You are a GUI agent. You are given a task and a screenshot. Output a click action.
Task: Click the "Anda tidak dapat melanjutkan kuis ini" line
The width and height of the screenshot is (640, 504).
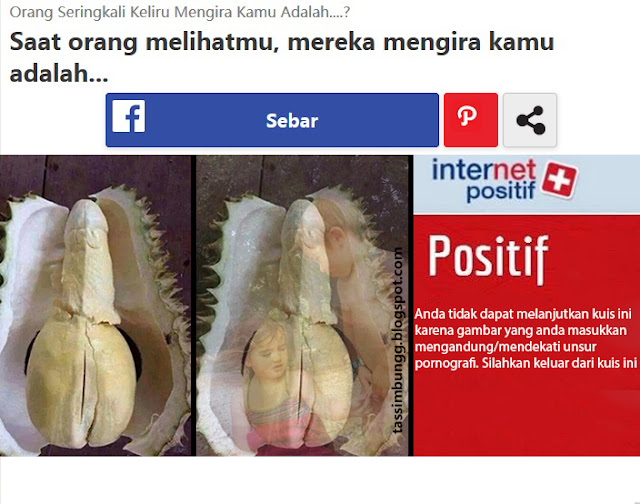coord(523,314)
